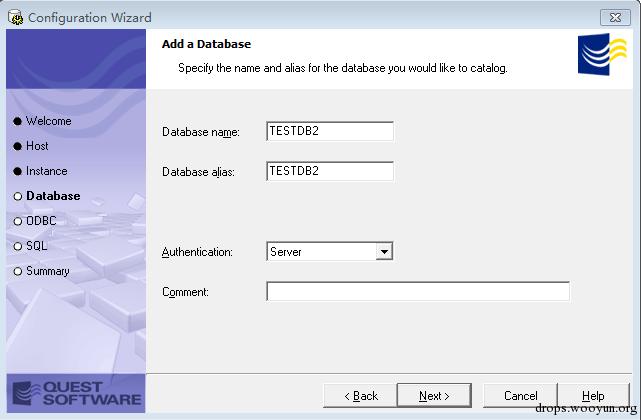
Task: Click the Authentication combo box showing Server
Action: 321,252
